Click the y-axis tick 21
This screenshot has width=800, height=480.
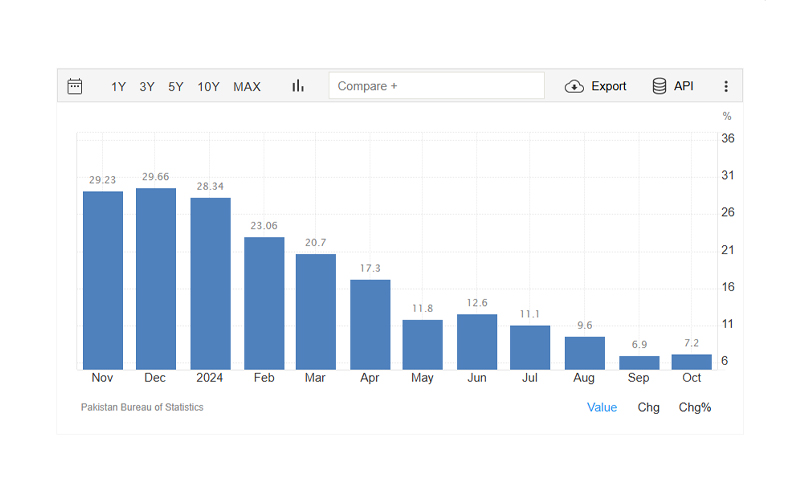(728, 250)
